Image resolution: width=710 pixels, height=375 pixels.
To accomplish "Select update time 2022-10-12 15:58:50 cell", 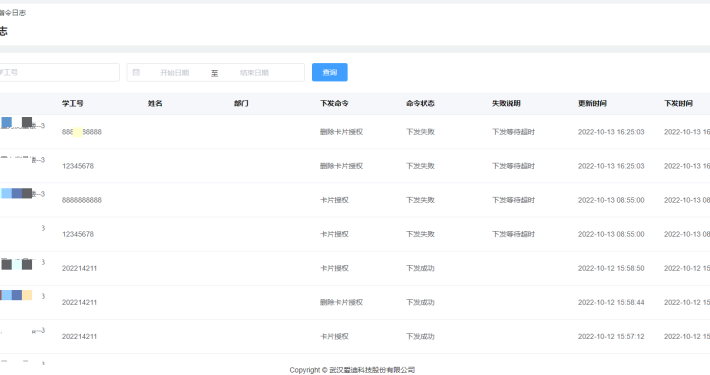I will pyautogui.click(x=611, y=268).
